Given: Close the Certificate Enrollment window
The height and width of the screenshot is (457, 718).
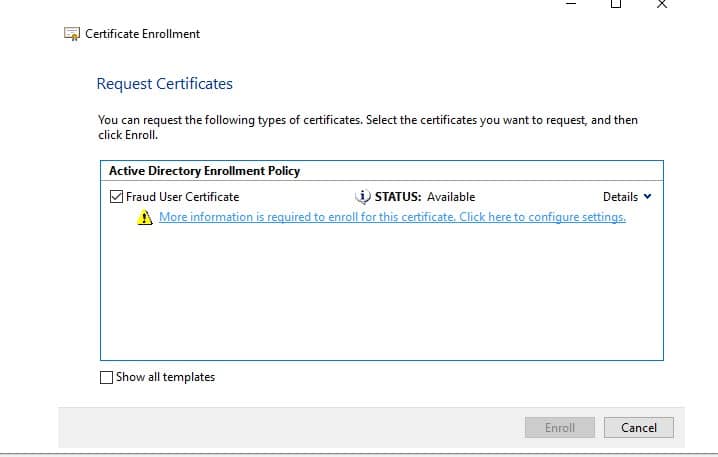Looking at the screenshot, I should click(661, 4).
